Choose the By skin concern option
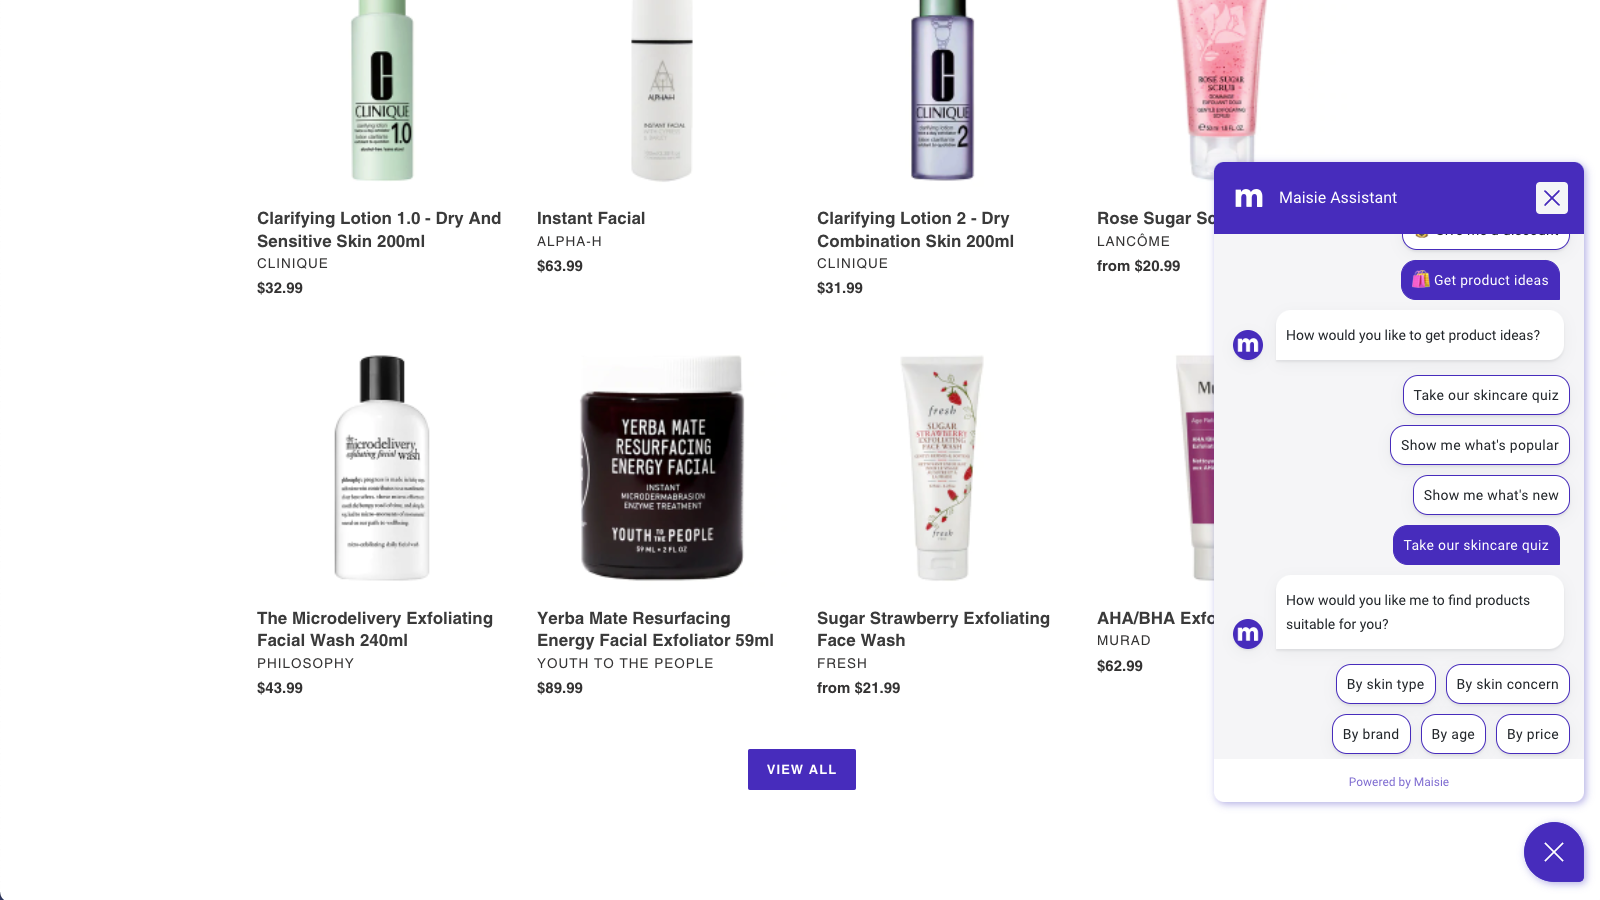Viewport: 1600px width, 900px height. tap(1507, 684)
